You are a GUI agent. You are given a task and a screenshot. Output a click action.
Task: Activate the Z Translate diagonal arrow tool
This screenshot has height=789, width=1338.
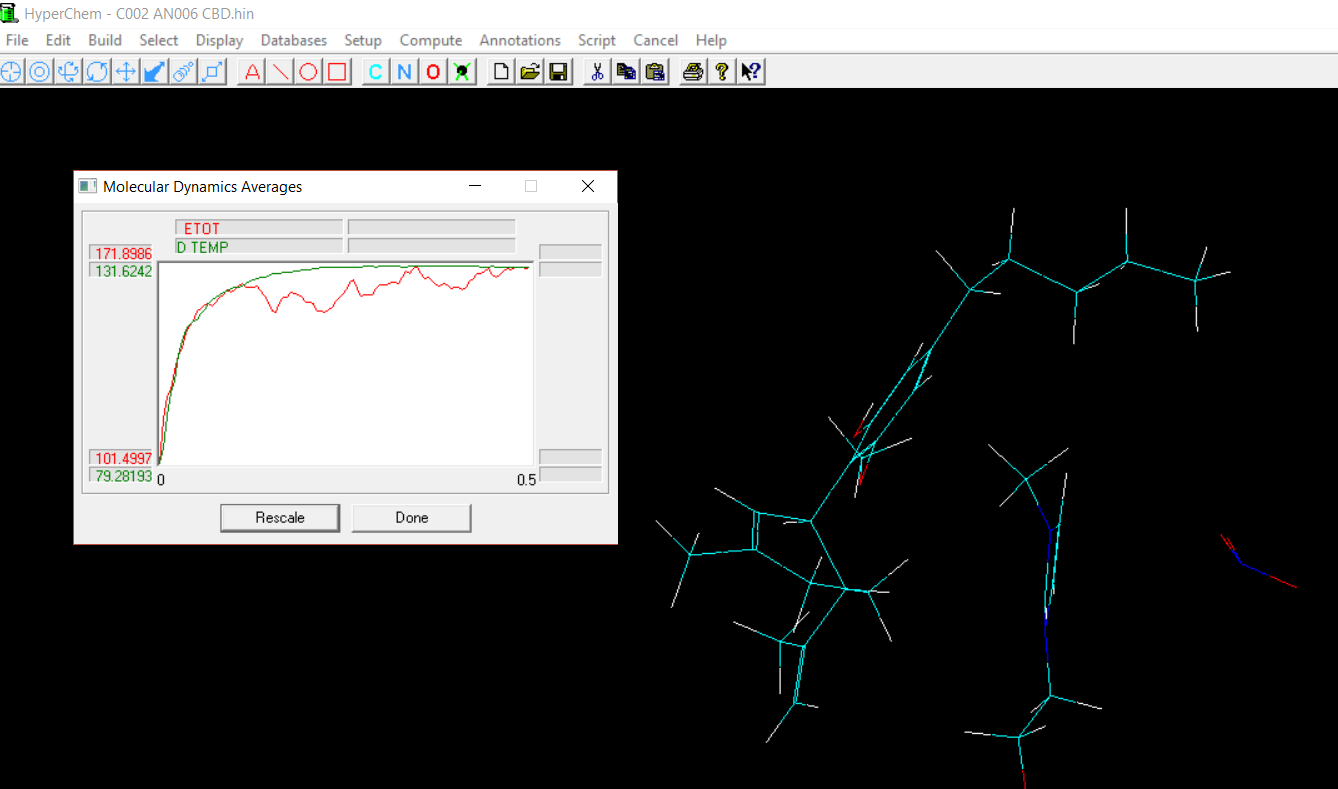click(x=155, y=72)
